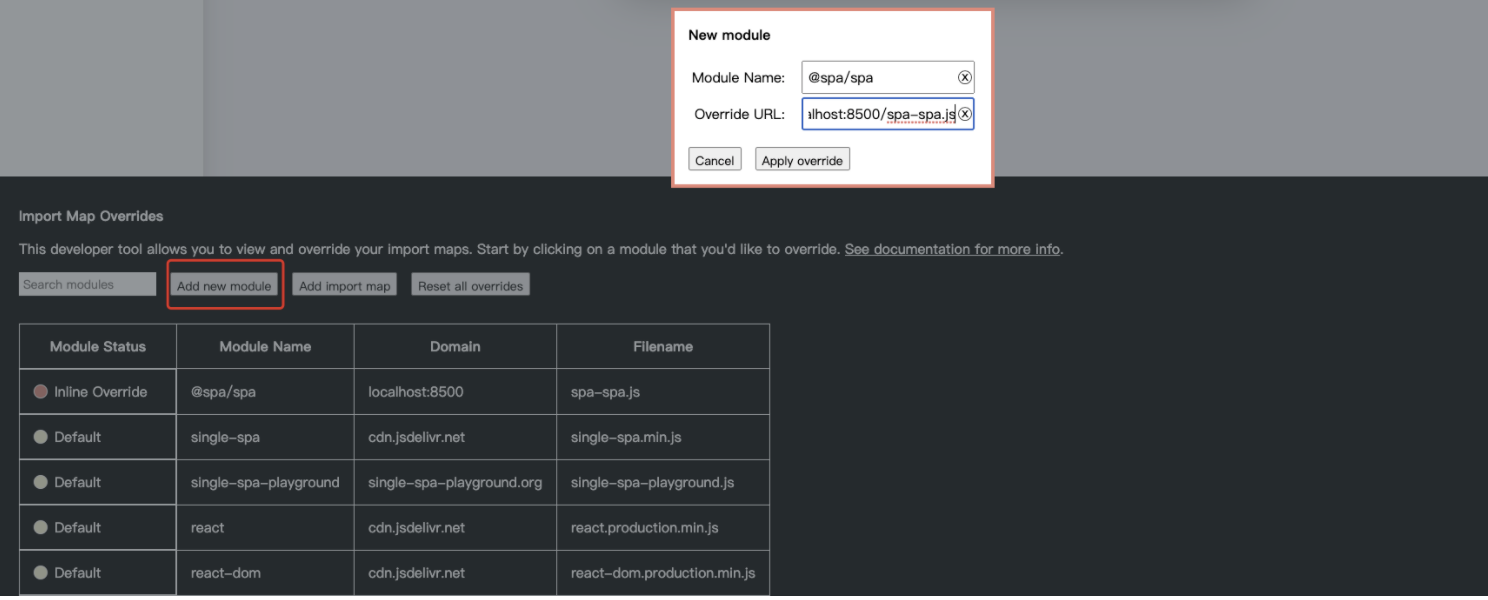The width and height of the screenshot is (1488, 600).
Task: Focus the Search modules field
Action: 87,285
